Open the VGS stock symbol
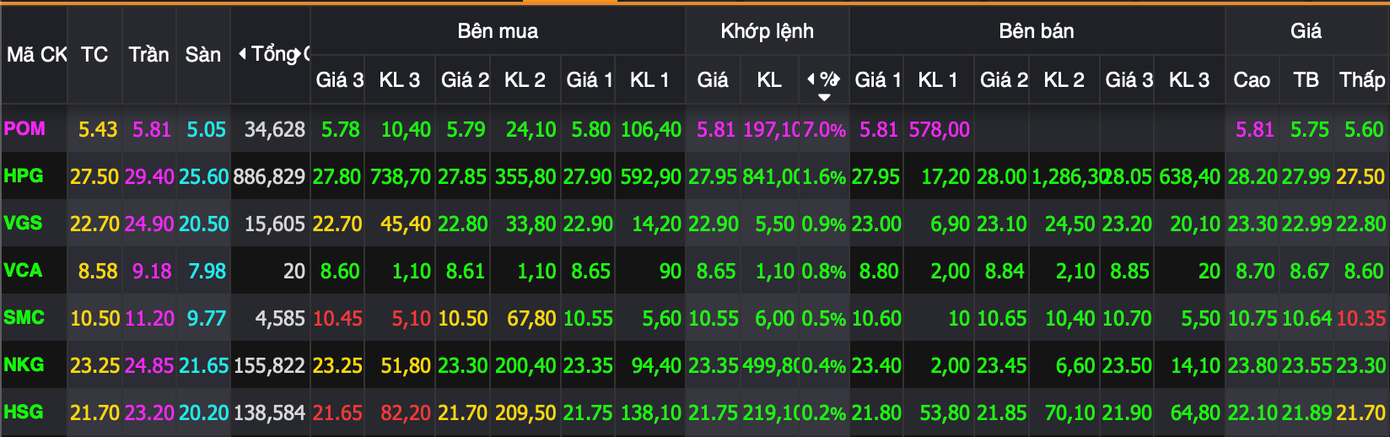The height and width of the screenshot is (437, 1390). coord(22,223)
